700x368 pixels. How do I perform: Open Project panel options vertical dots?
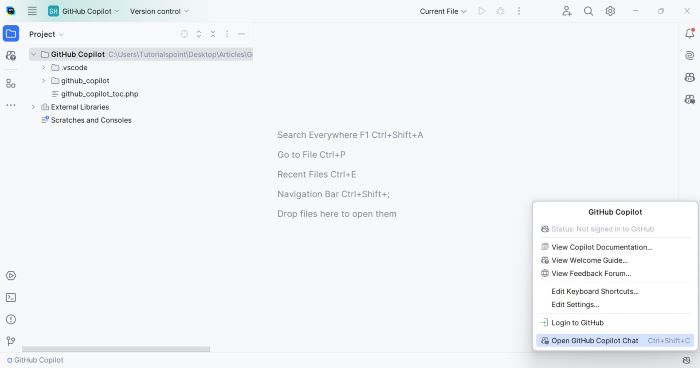(227, 34)
